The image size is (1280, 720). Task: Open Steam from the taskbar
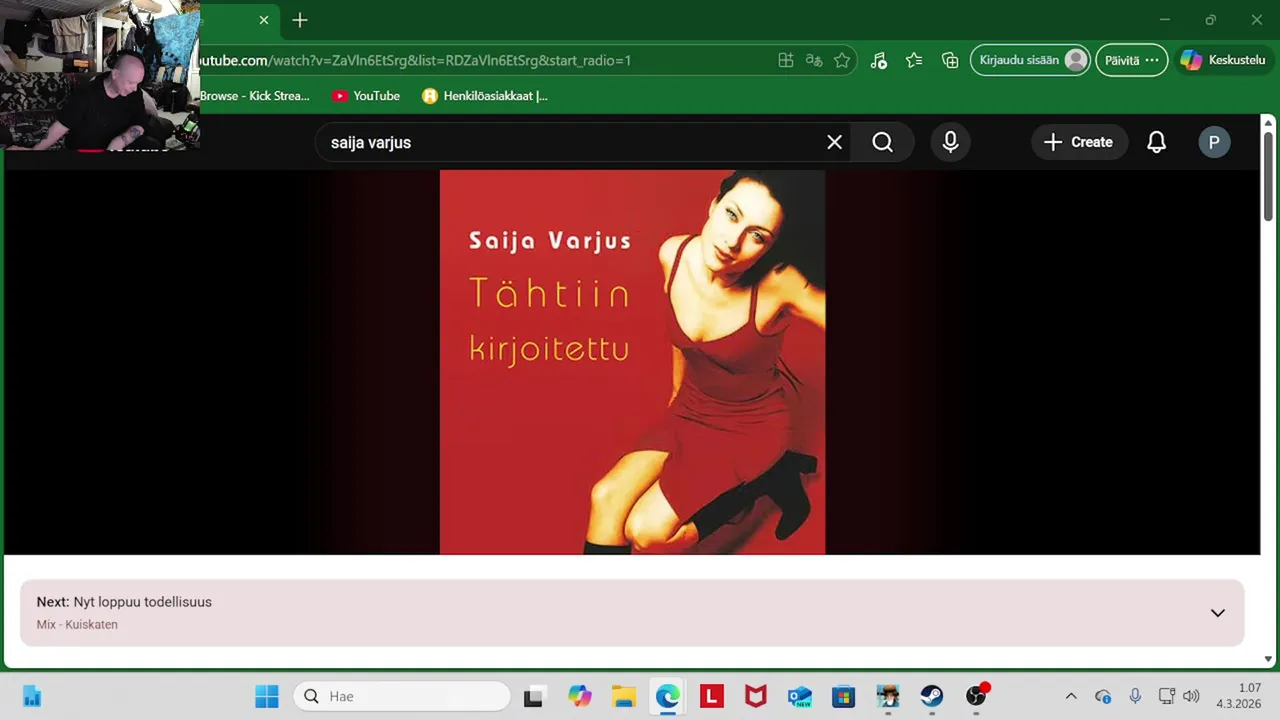coord(932,696)
